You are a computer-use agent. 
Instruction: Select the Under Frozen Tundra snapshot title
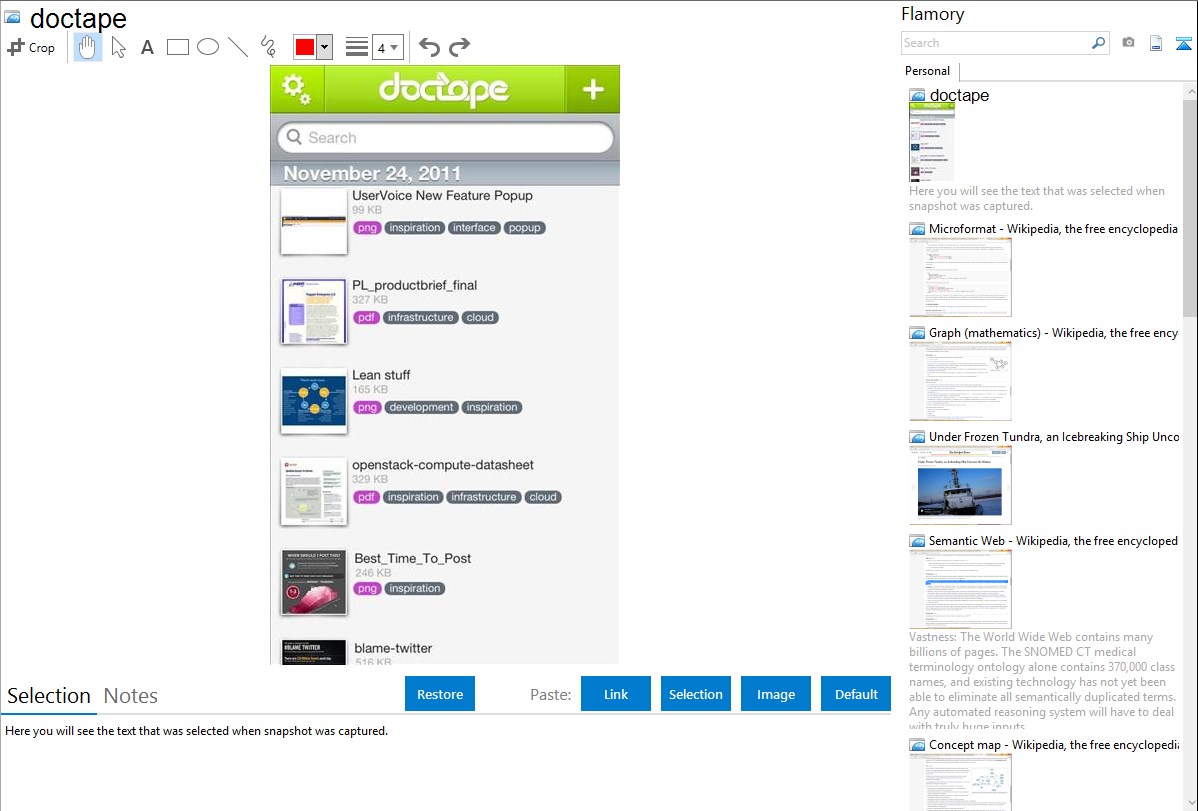[1054, 436]
